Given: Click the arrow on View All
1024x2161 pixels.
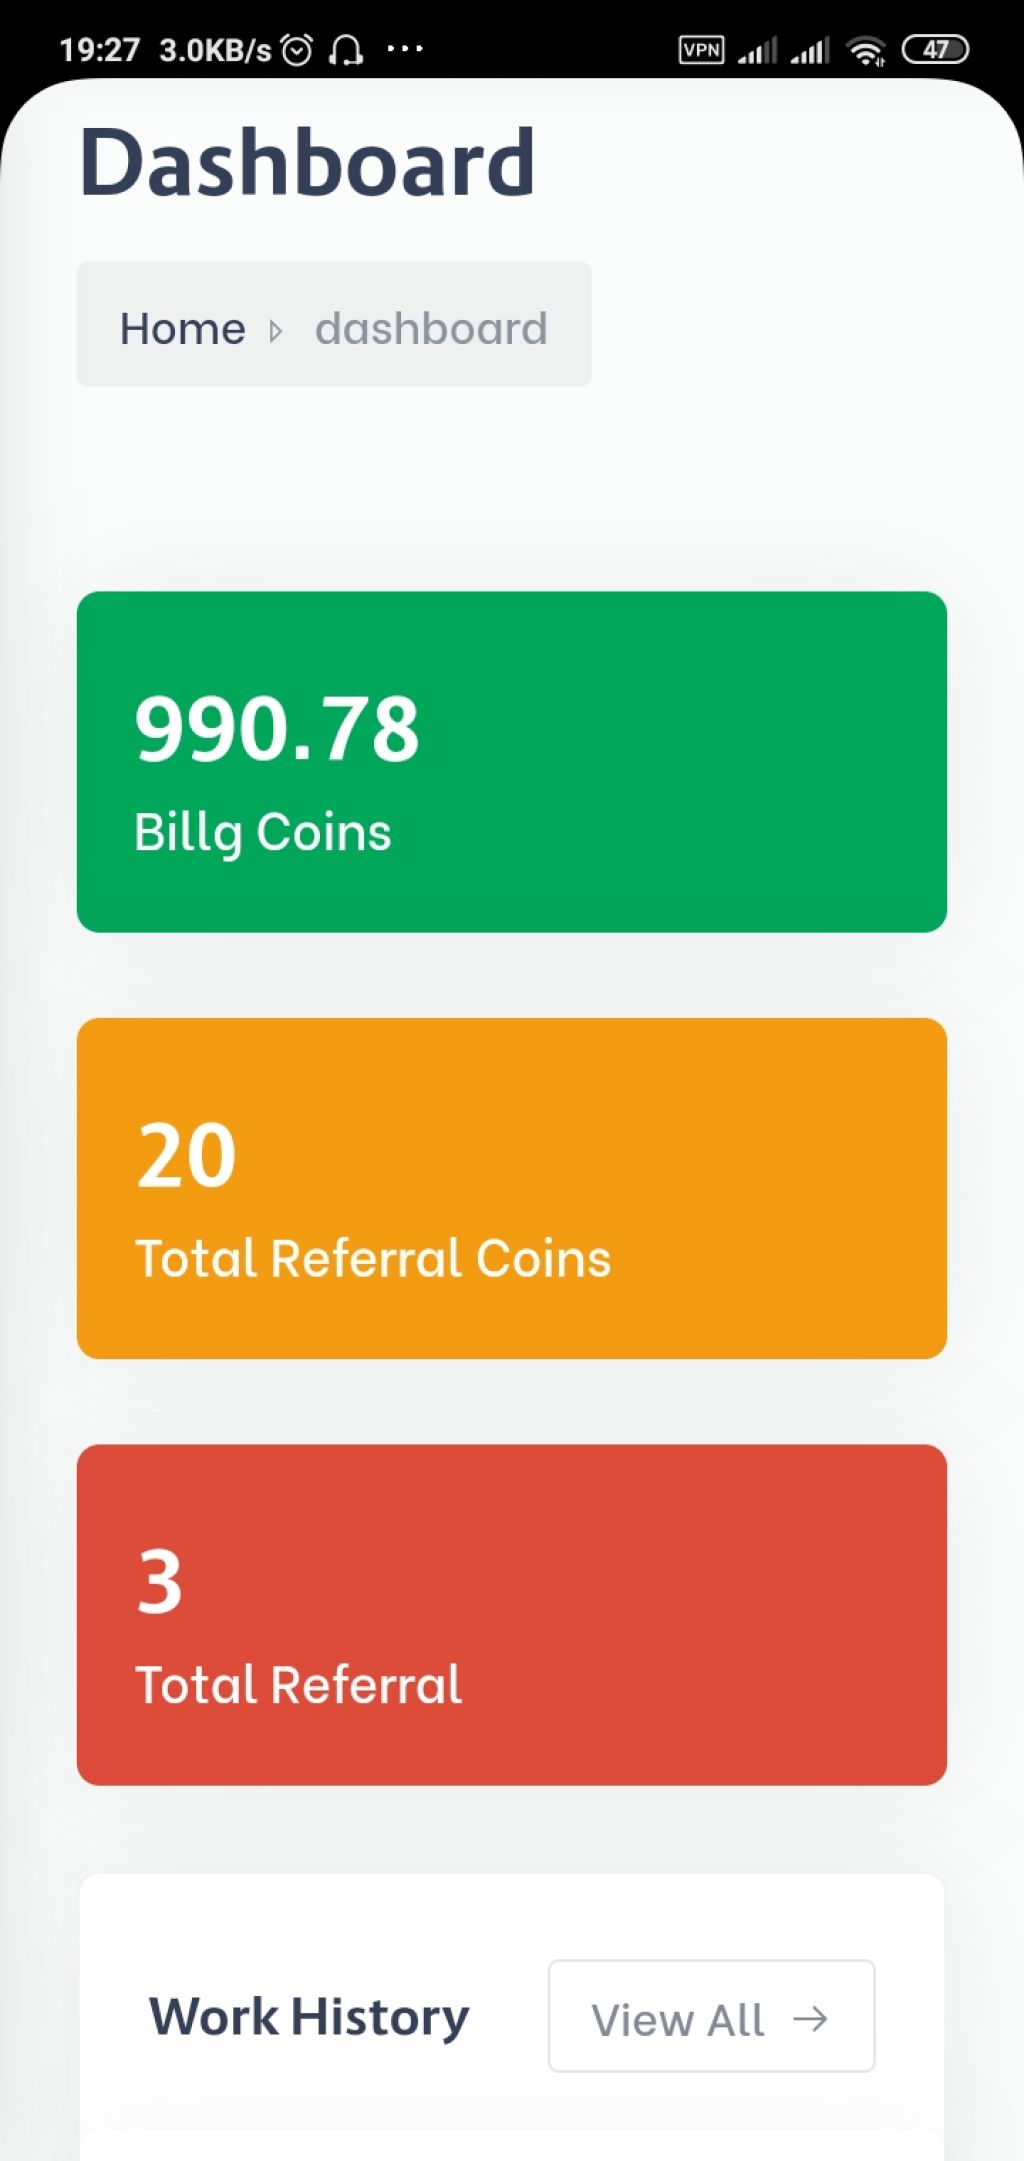Looking at the screenshot, I should click(x=810, y=2019).
